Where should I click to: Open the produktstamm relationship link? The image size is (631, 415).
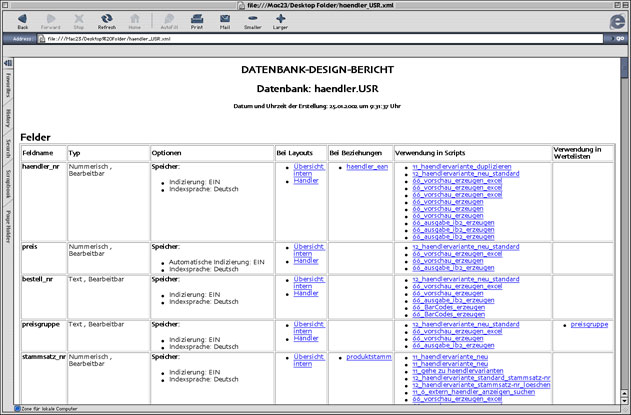pos(369,357)
